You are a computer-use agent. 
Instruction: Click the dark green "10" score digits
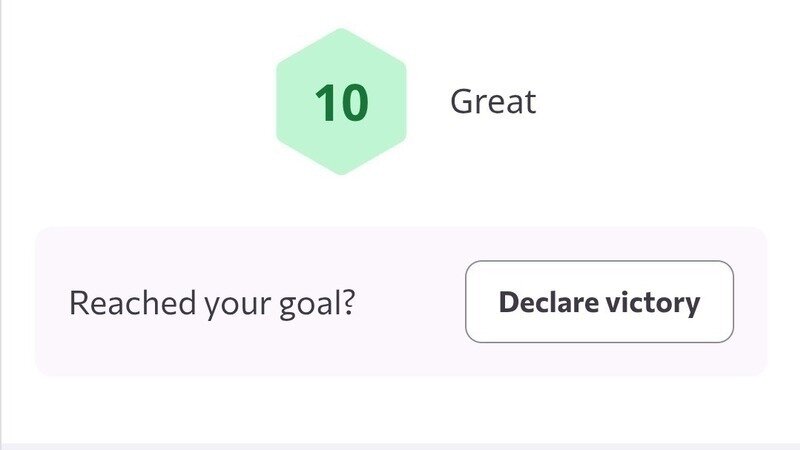[341, 103]
